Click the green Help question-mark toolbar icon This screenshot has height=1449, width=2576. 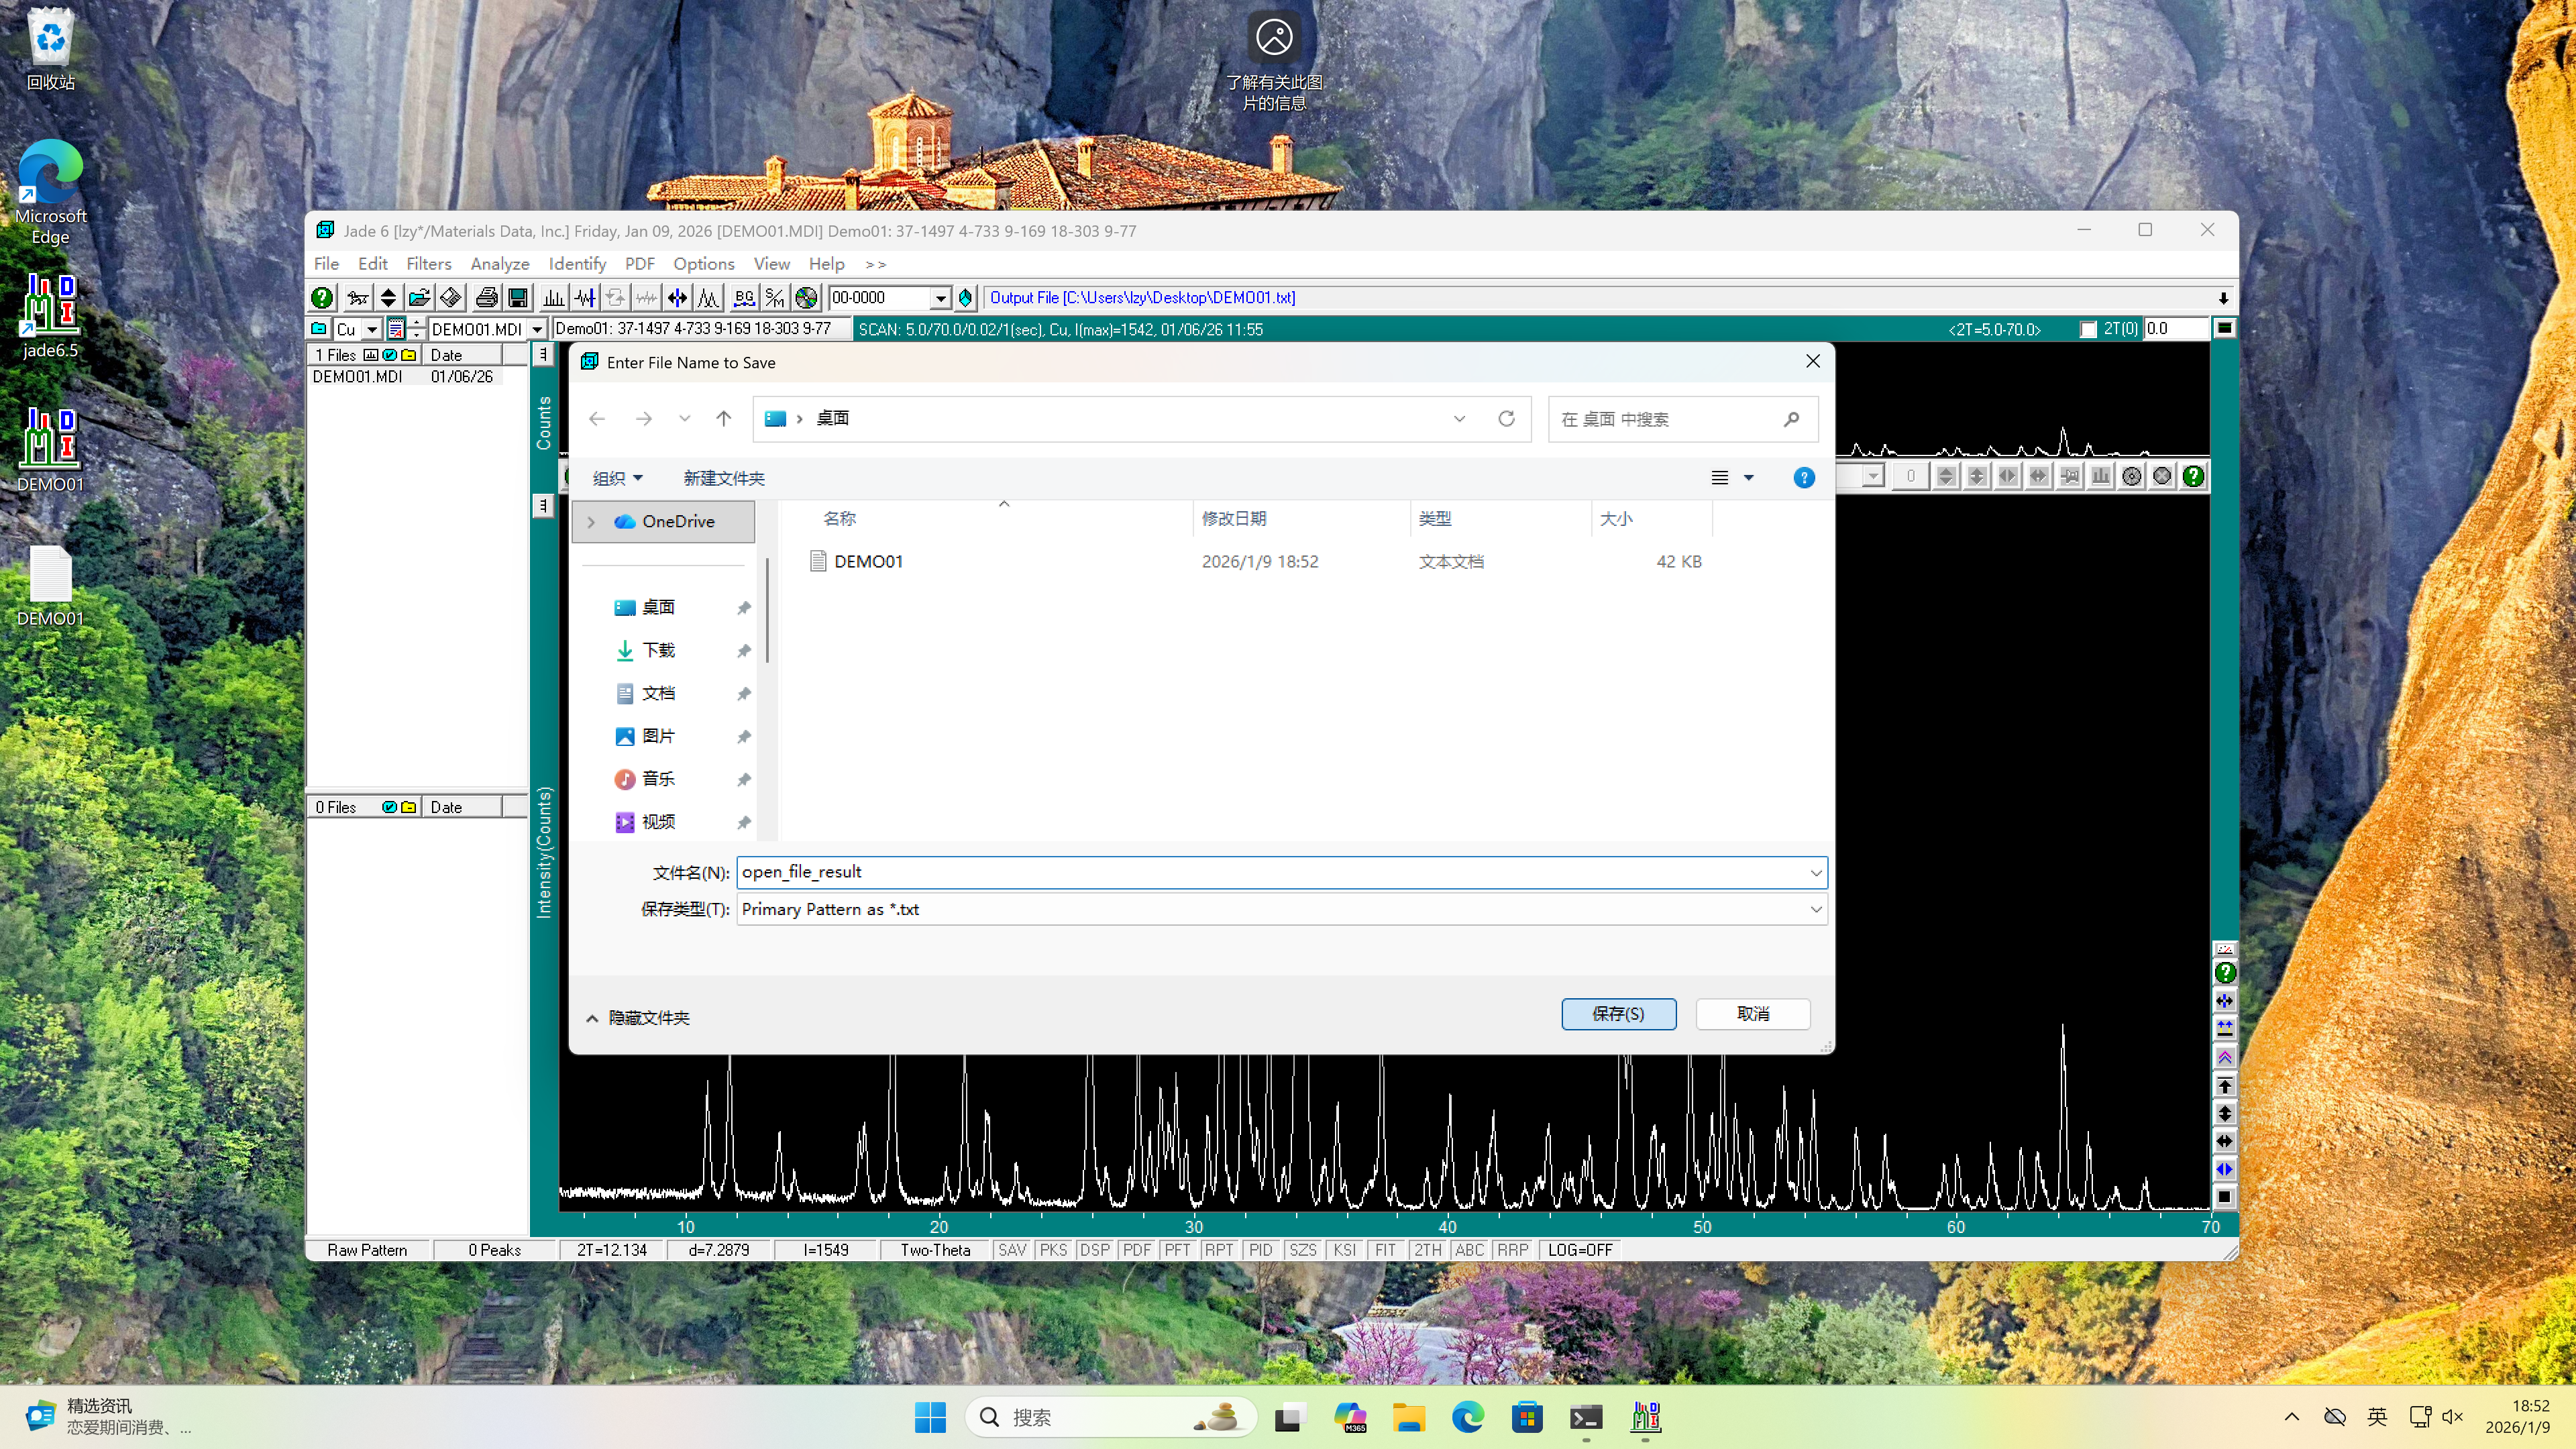[x=321, y=297]
